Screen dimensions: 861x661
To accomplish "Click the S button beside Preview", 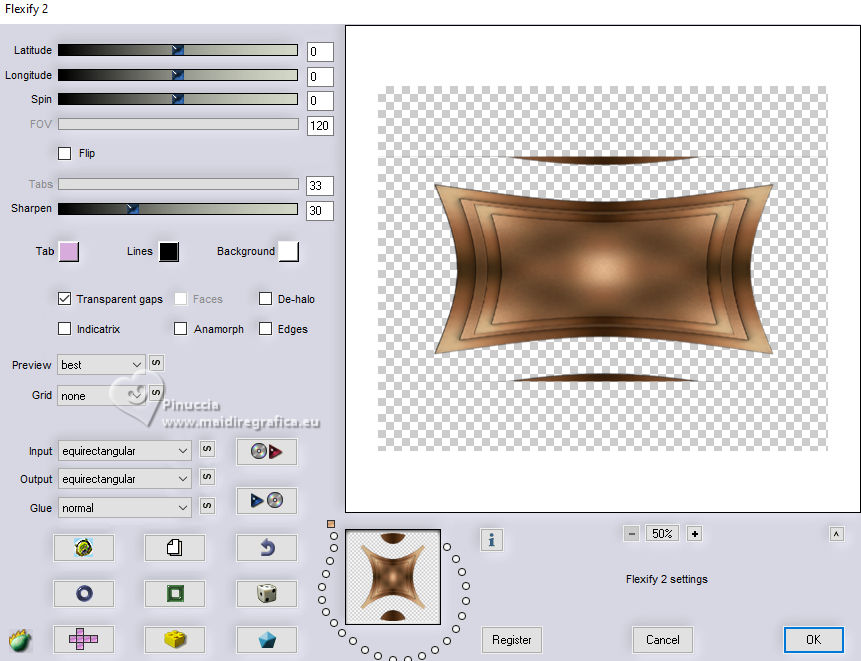I will [156, 363].
